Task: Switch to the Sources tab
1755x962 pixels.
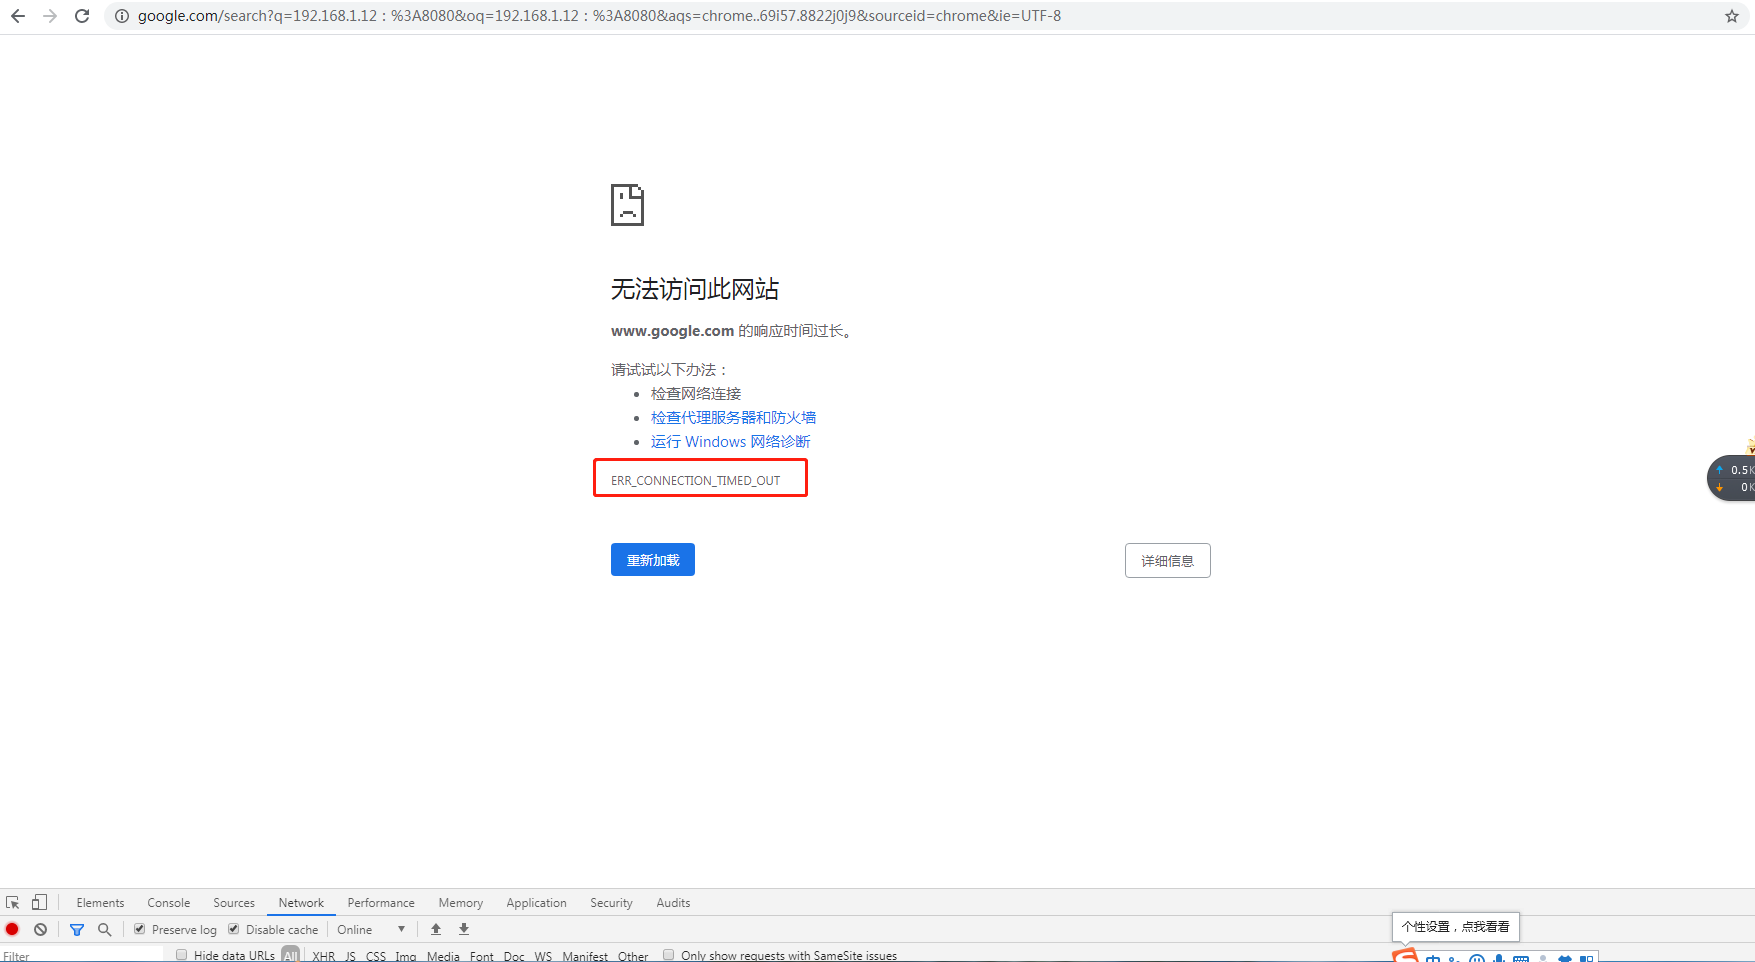Action: 234,903
